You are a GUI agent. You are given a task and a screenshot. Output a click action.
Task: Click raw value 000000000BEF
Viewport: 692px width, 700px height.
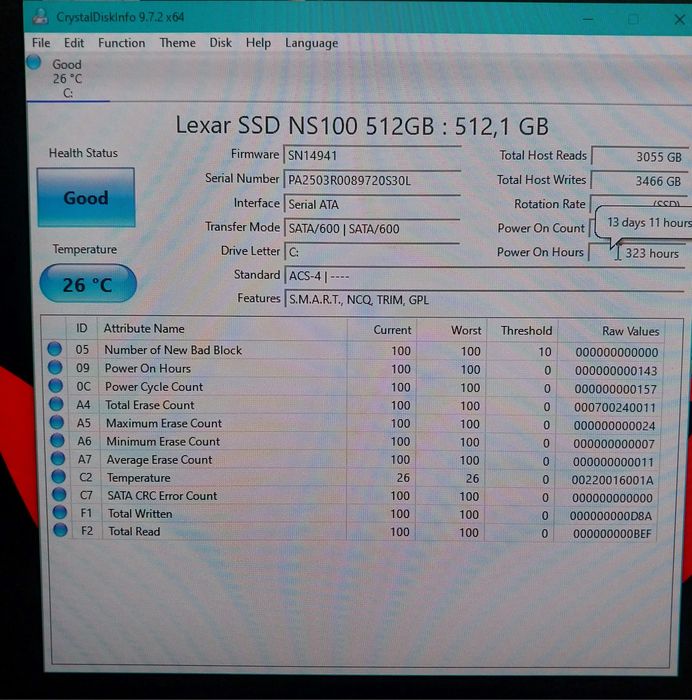pyautogui.click(x=612, y=533)
